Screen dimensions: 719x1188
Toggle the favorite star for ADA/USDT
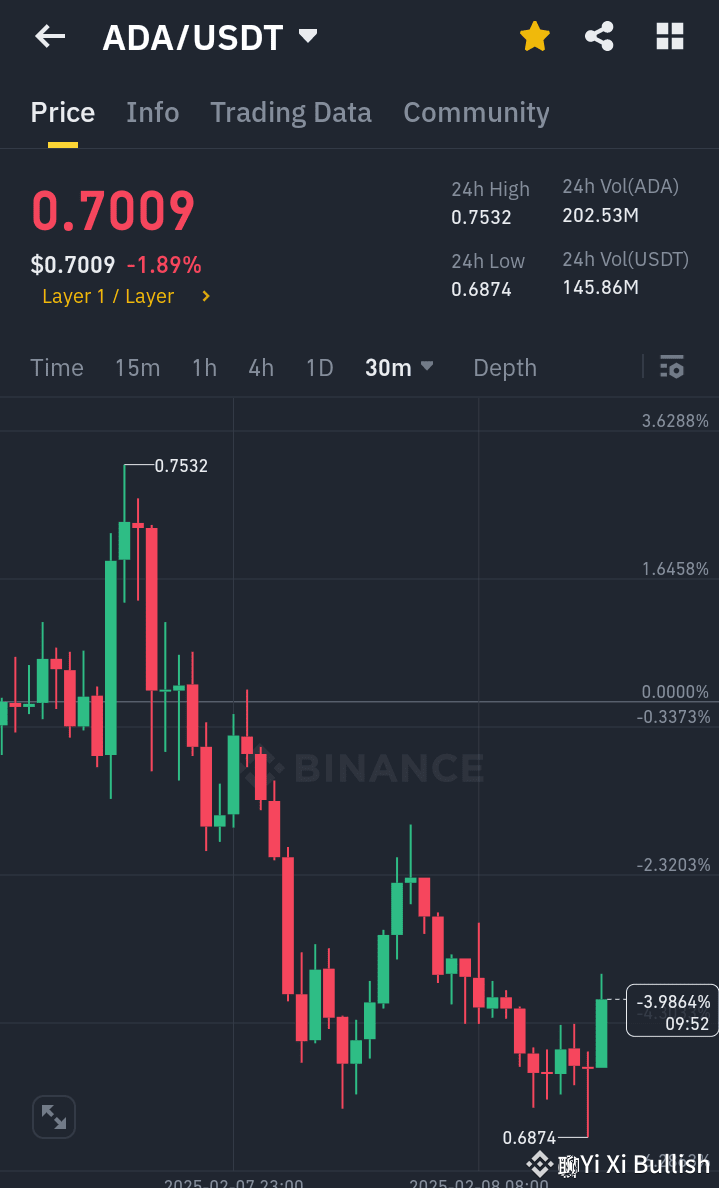(x=535, y=36)
